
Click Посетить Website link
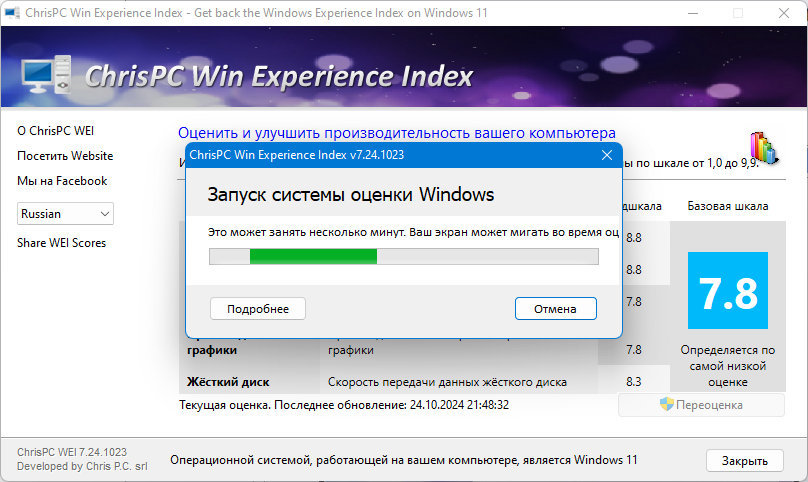pyautogui.click(x=65, y=156)
